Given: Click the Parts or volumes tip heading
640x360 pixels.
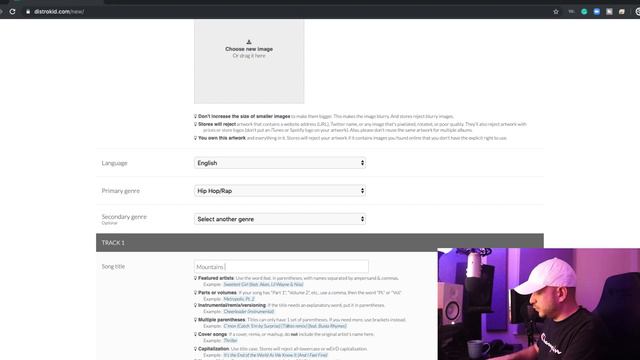Looking at the screenshot, I should 217,293.
